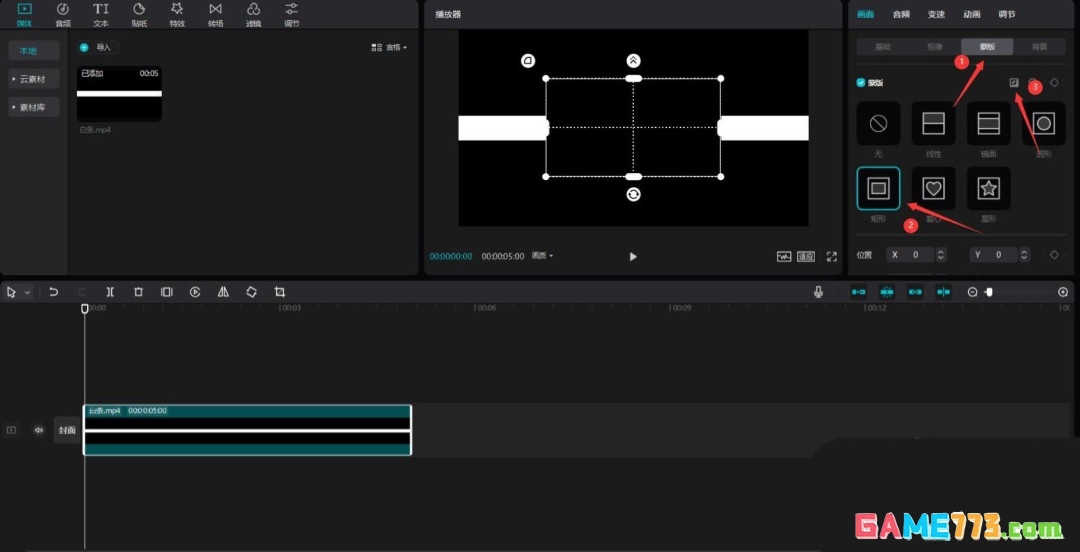Open the selection tool mode dropdown arrow
The width and height of the screenshot is (1080, 552).
click(27, 292)
